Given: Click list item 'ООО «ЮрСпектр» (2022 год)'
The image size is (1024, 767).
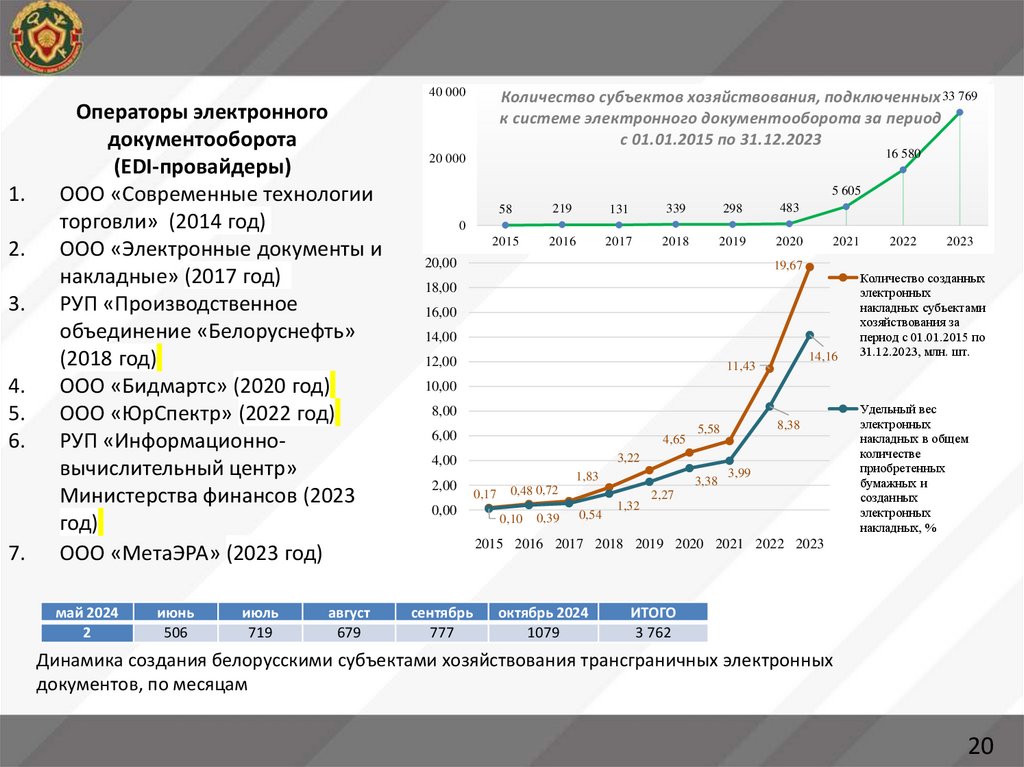Looking at the screenshot, I should tap(197, 414).
